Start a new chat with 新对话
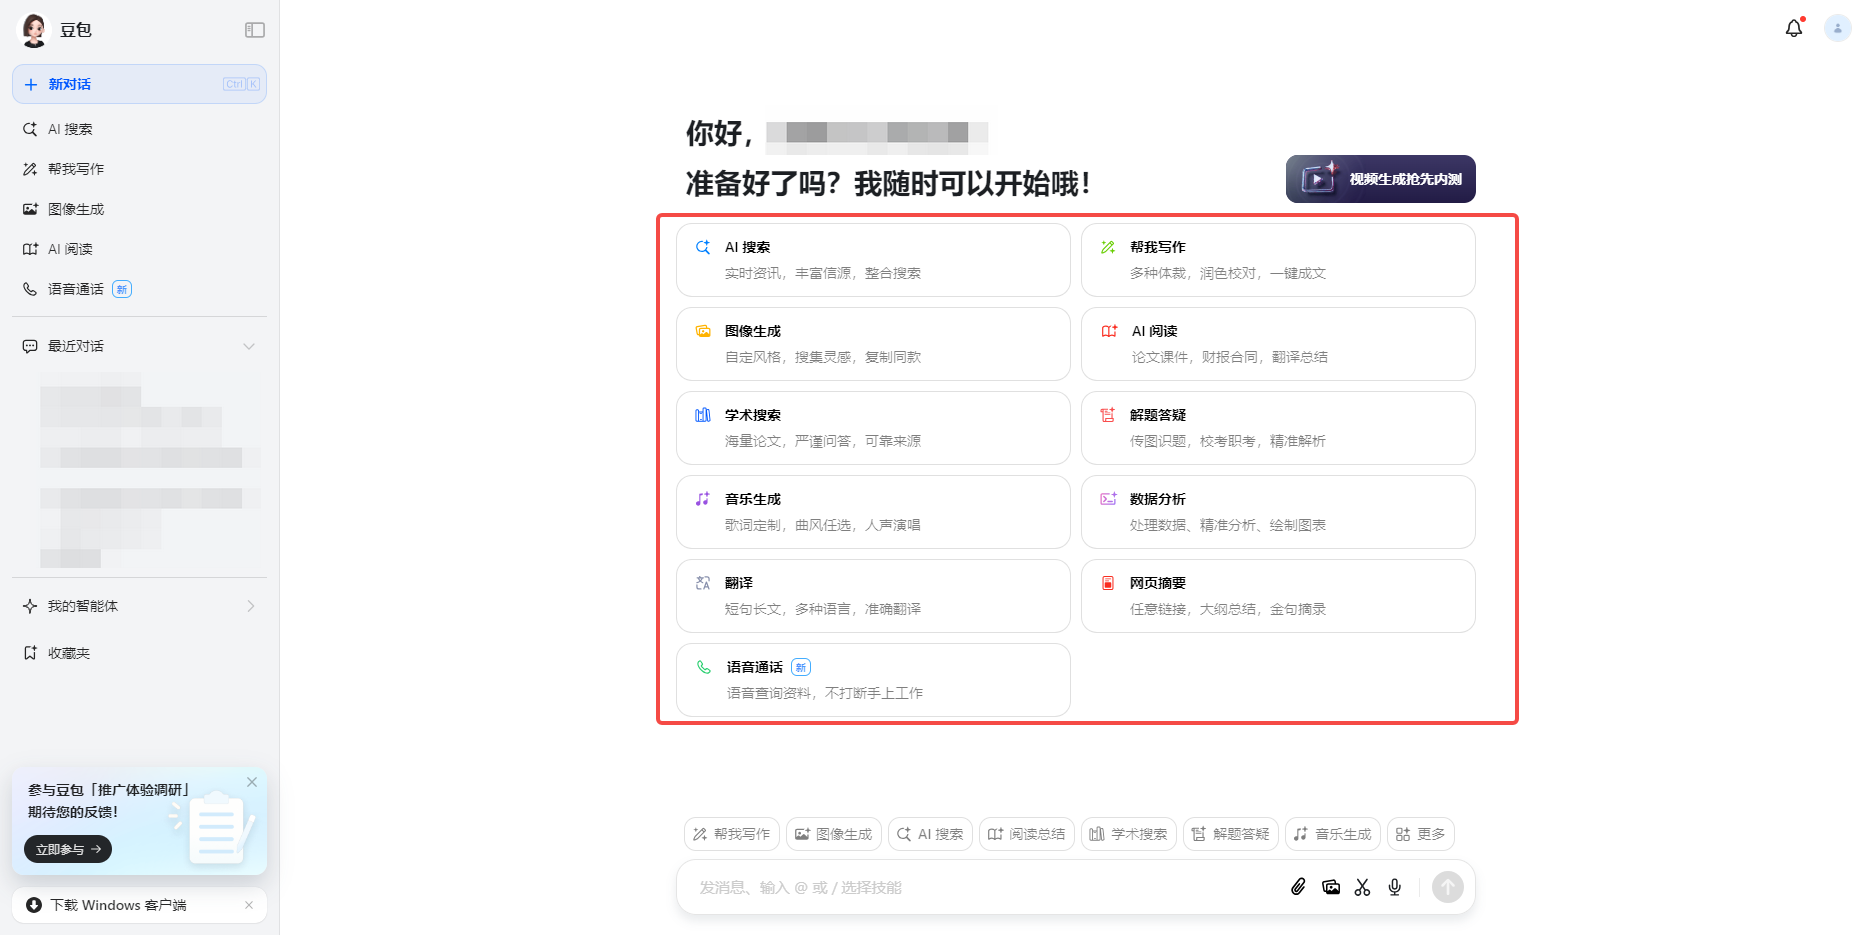Image resolution: width=1872 pixels, height=935 pixels. click(x=139, y=84)
